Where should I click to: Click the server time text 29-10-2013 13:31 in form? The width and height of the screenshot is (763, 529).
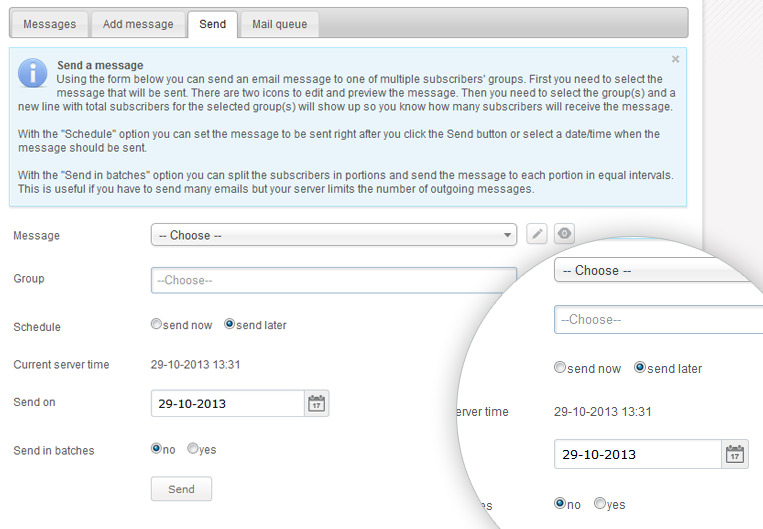pyautogui.click(x=195, y=365)
